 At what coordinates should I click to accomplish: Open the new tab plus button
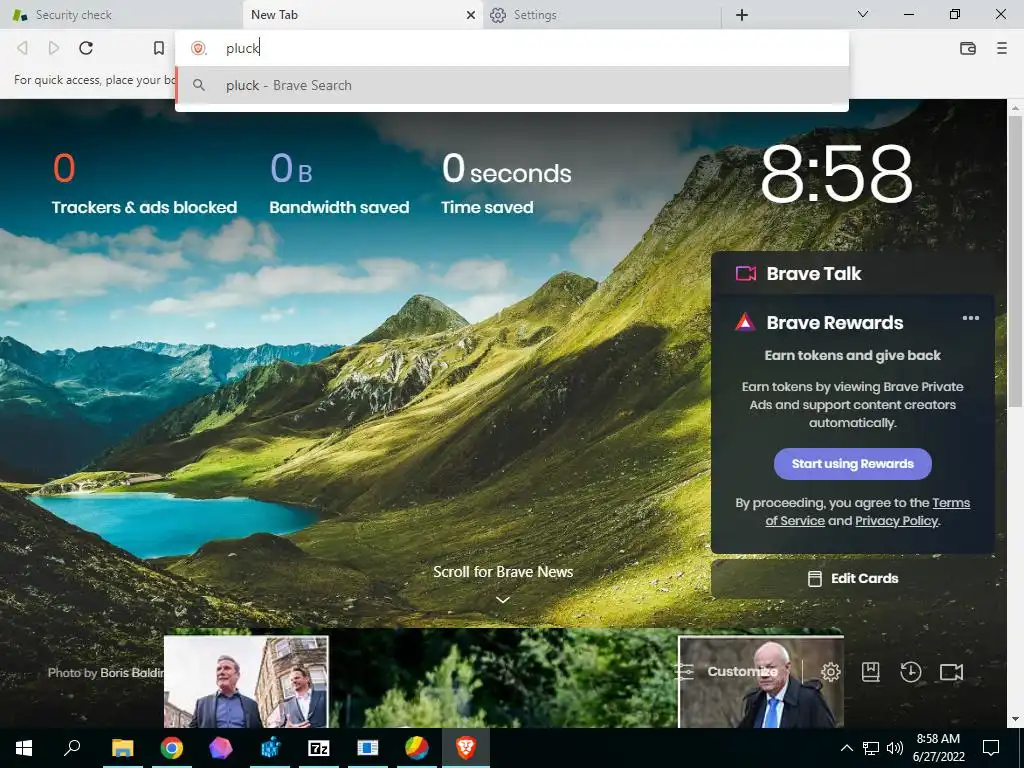click(x=742, y=15)
